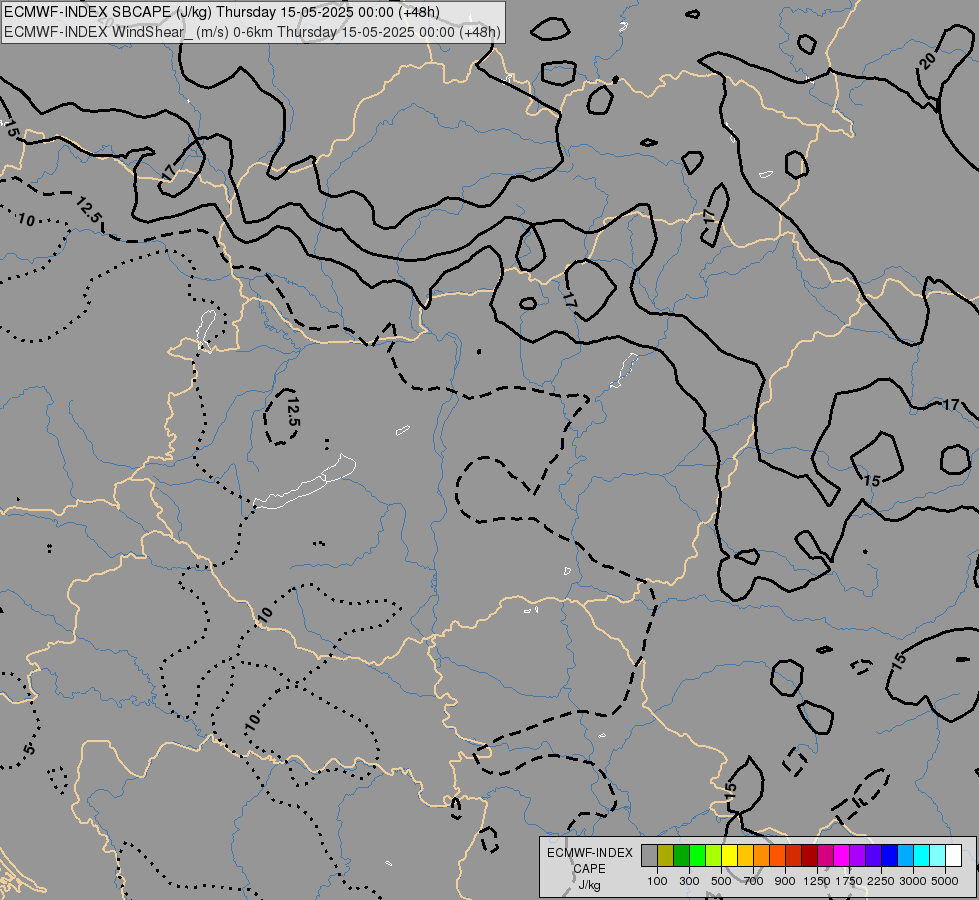The image size is (979, 900).
Task: Click the gray swatch in CAPE legend
Action: [649, 855]
